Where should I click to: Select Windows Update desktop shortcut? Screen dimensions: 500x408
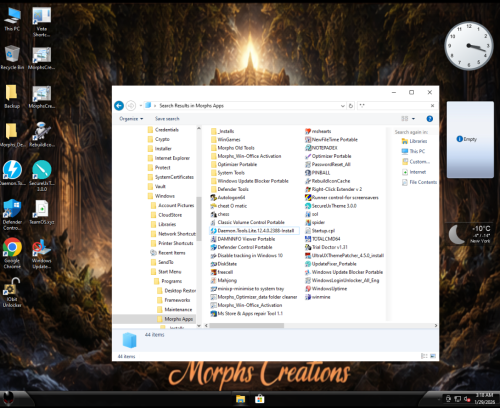coord(42,254)
